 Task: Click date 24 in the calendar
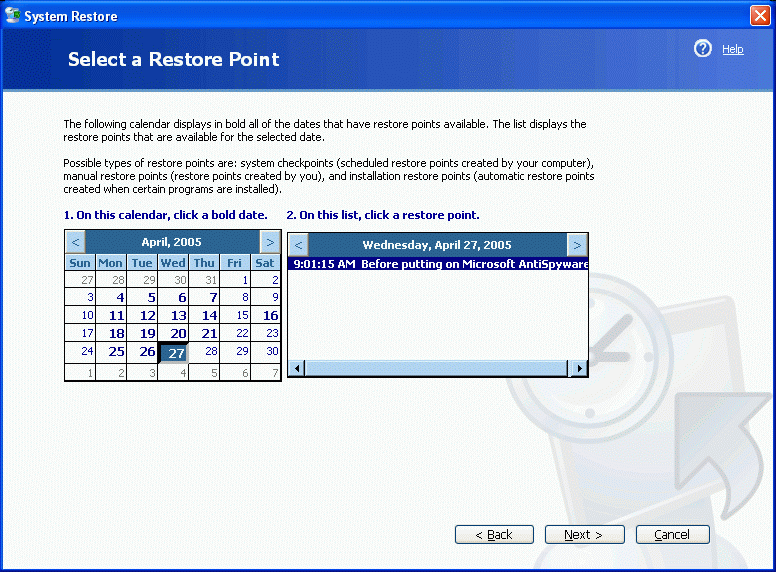coord(81,352)
